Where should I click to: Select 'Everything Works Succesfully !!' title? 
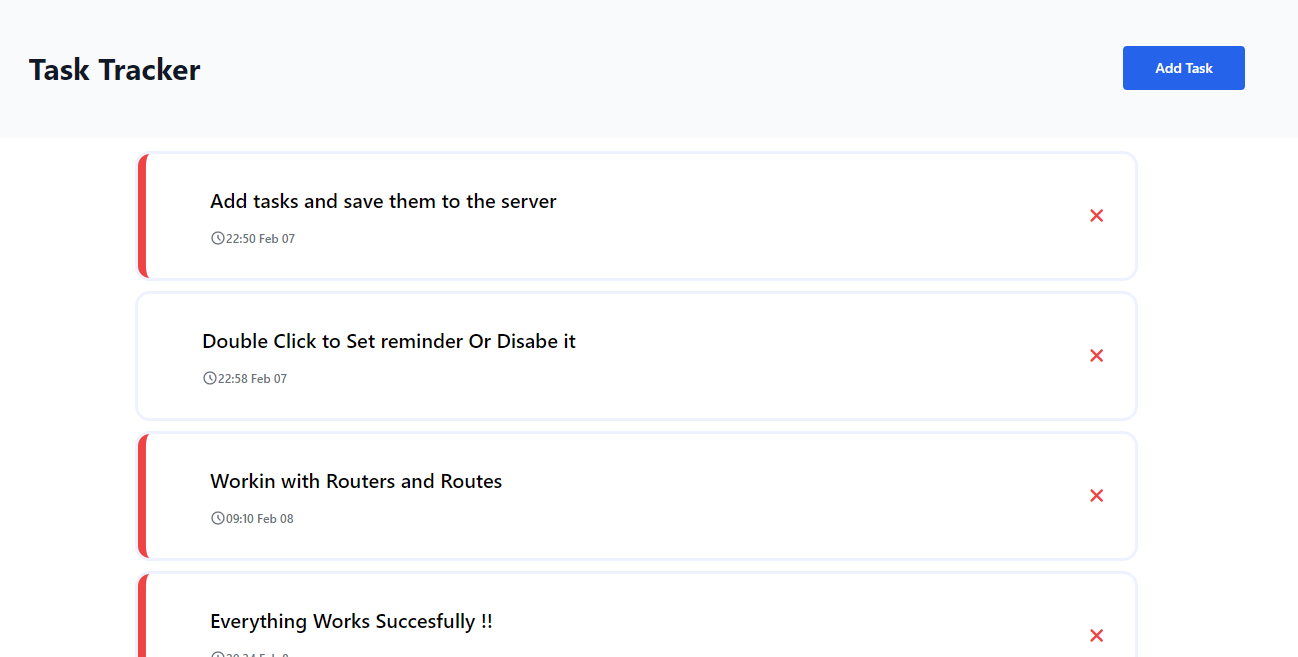(351, 621)
